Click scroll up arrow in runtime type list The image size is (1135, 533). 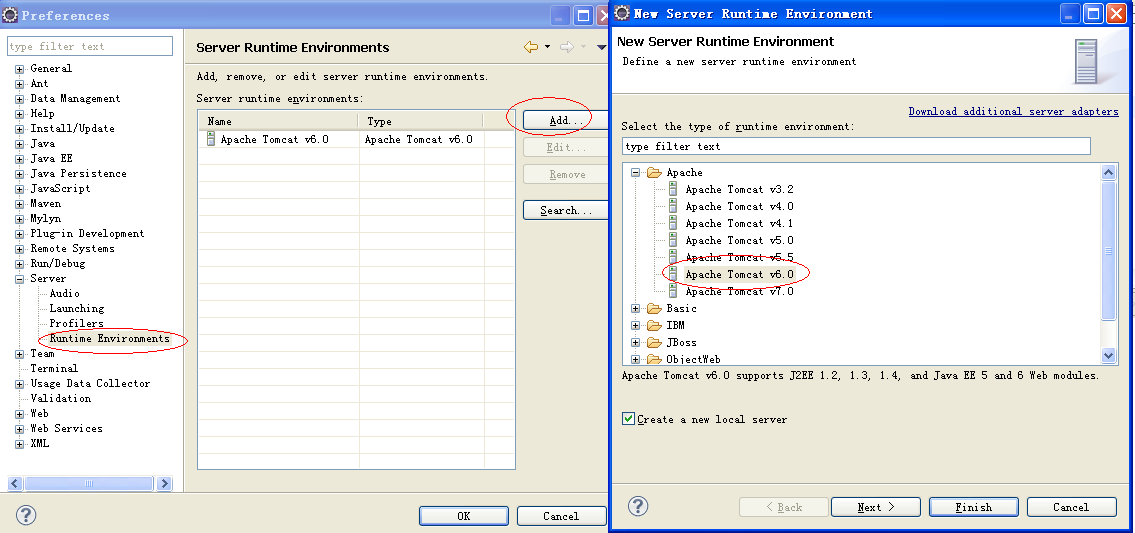click(1108, 172)
